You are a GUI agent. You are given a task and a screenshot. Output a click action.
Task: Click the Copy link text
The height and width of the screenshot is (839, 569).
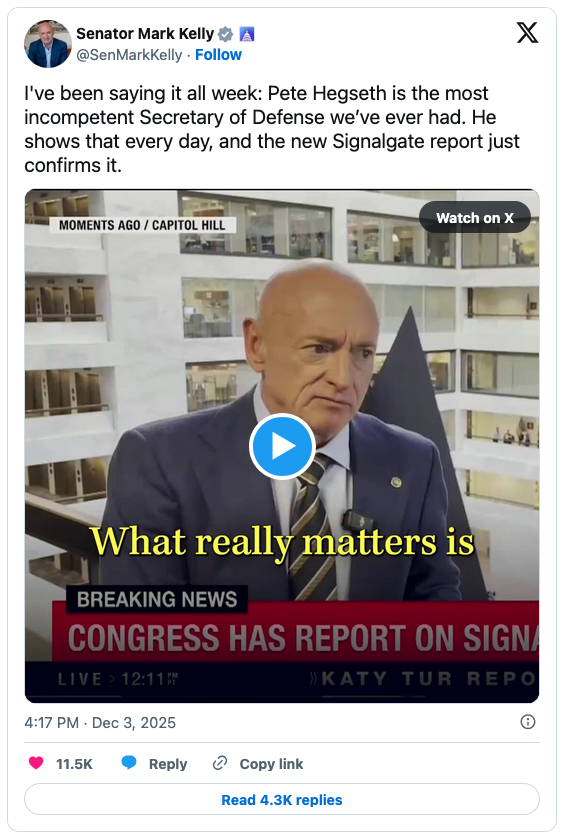(x=271, y=764)
